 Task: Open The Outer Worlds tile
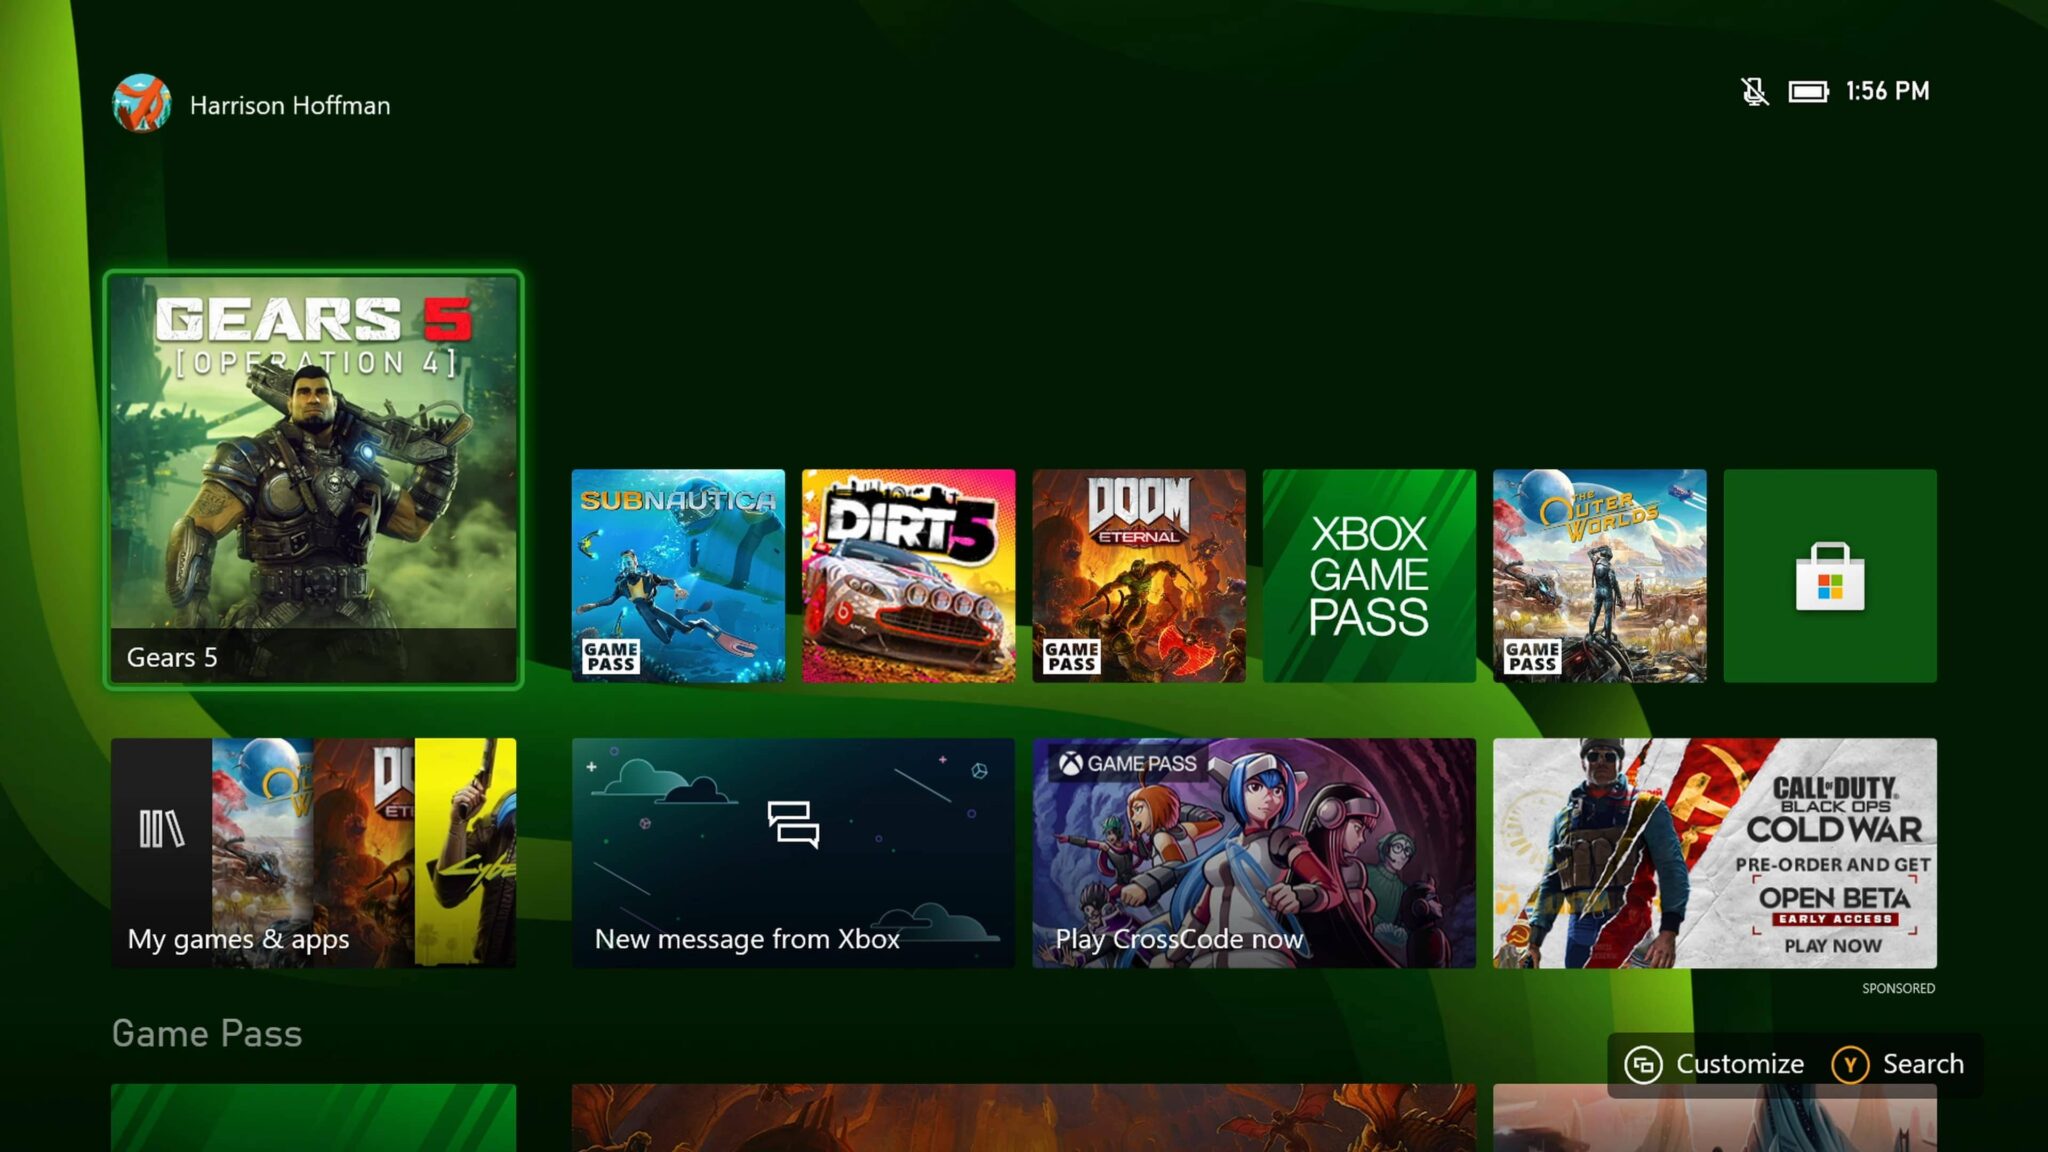1600,577
